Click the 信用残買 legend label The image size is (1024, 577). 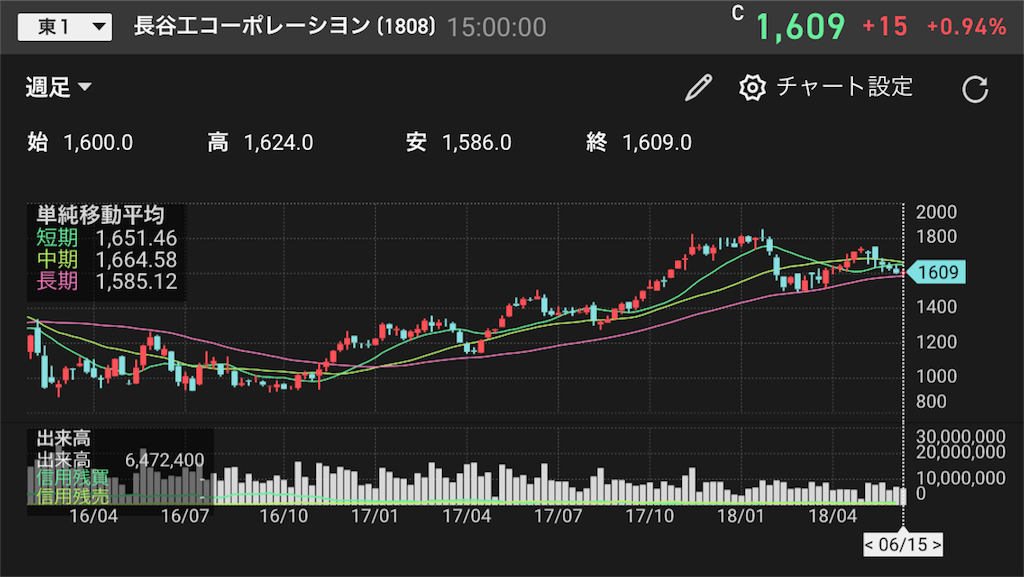[72, 478]
